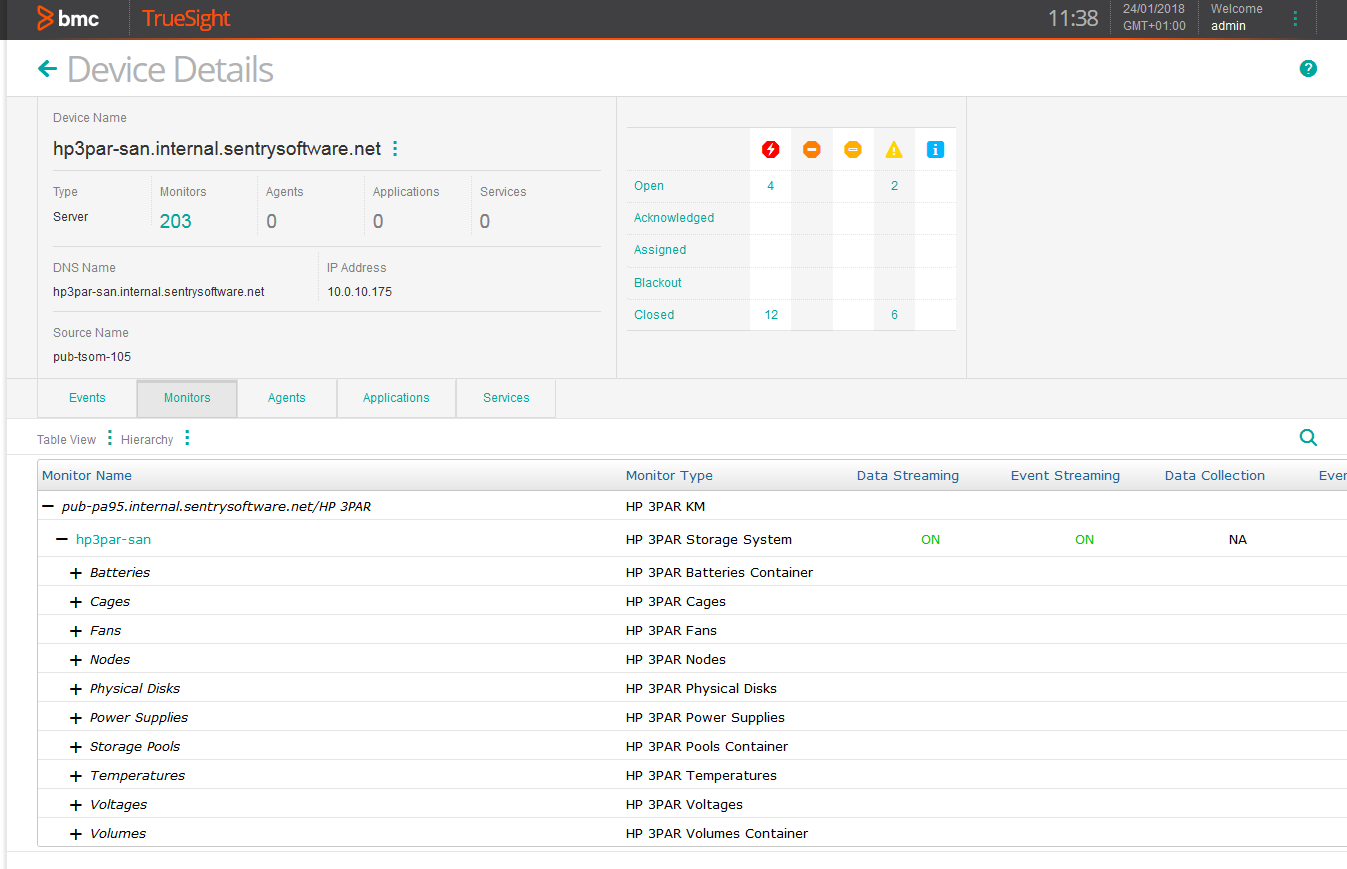This screenshot has height=869, width=1347.
Task: Expand the Batteries monitor row
Action: [x=75, y=572]
